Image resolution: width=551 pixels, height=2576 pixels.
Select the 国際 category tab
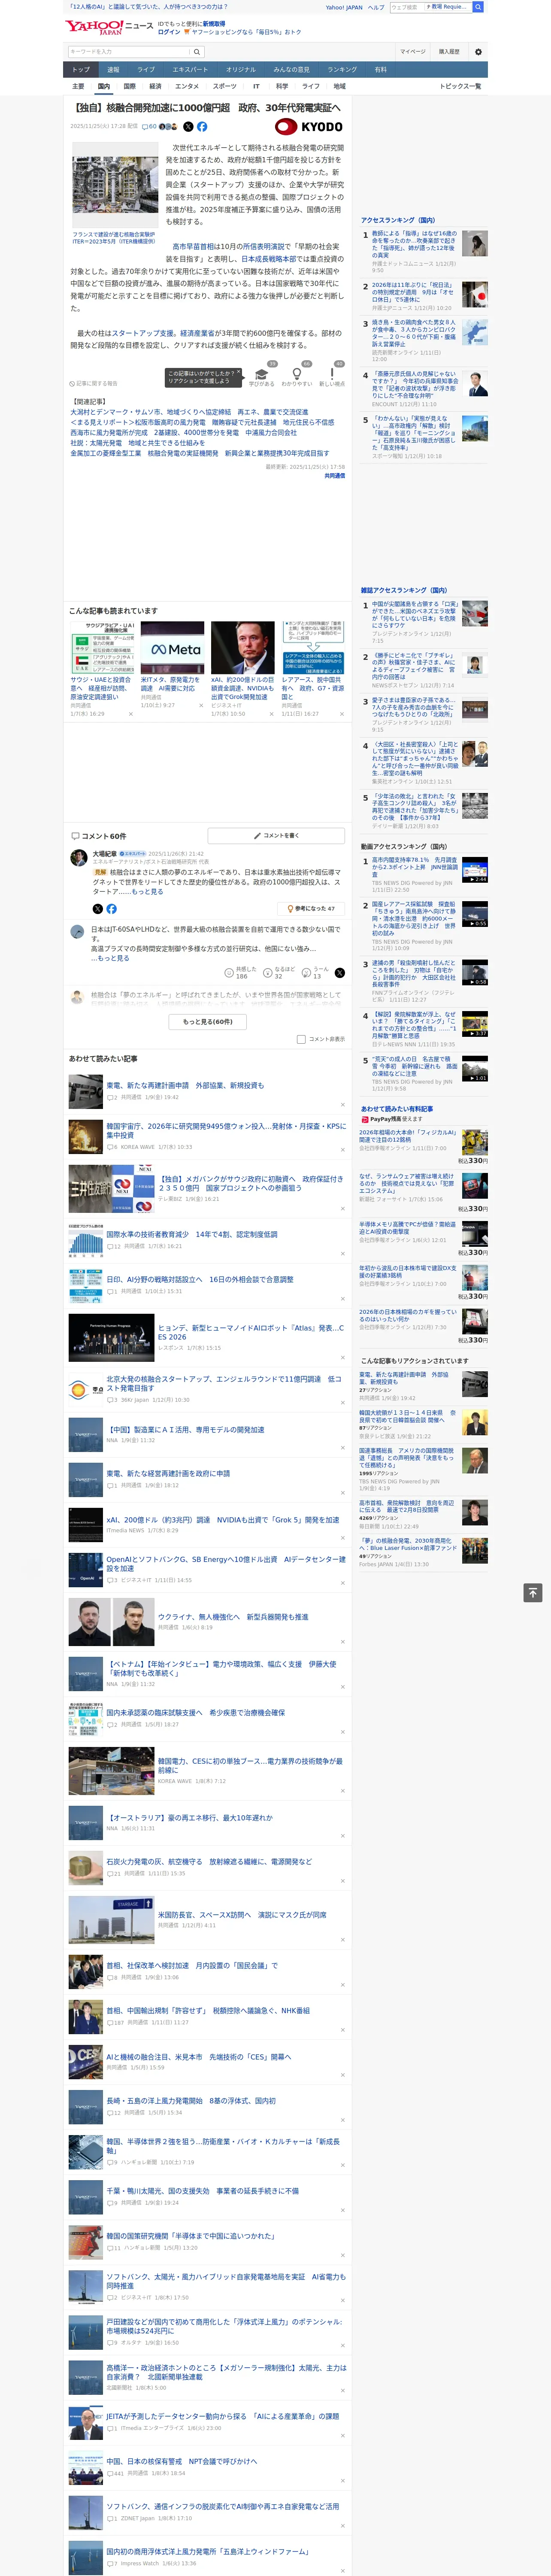click(129, 86)
